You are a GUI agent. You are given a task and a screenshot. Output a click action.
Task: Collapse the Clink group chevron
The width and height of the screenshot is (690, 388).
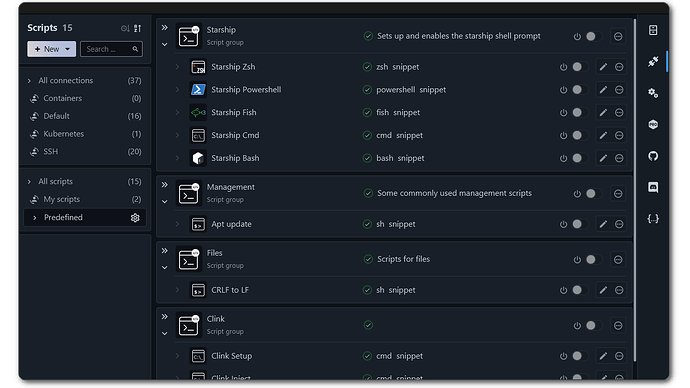point(165,334)
